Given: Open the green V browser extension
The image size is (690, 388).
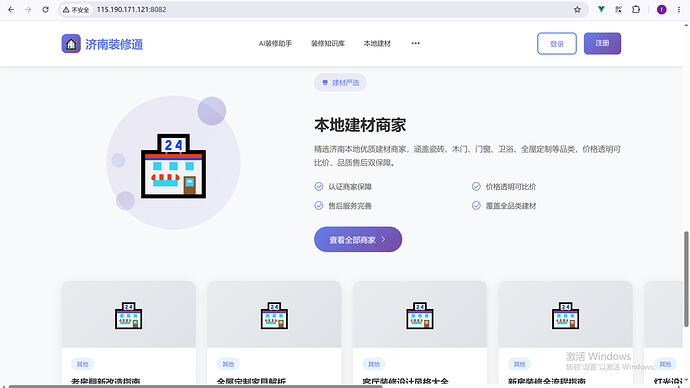Looking at the screenshot, I should (601, 9).
